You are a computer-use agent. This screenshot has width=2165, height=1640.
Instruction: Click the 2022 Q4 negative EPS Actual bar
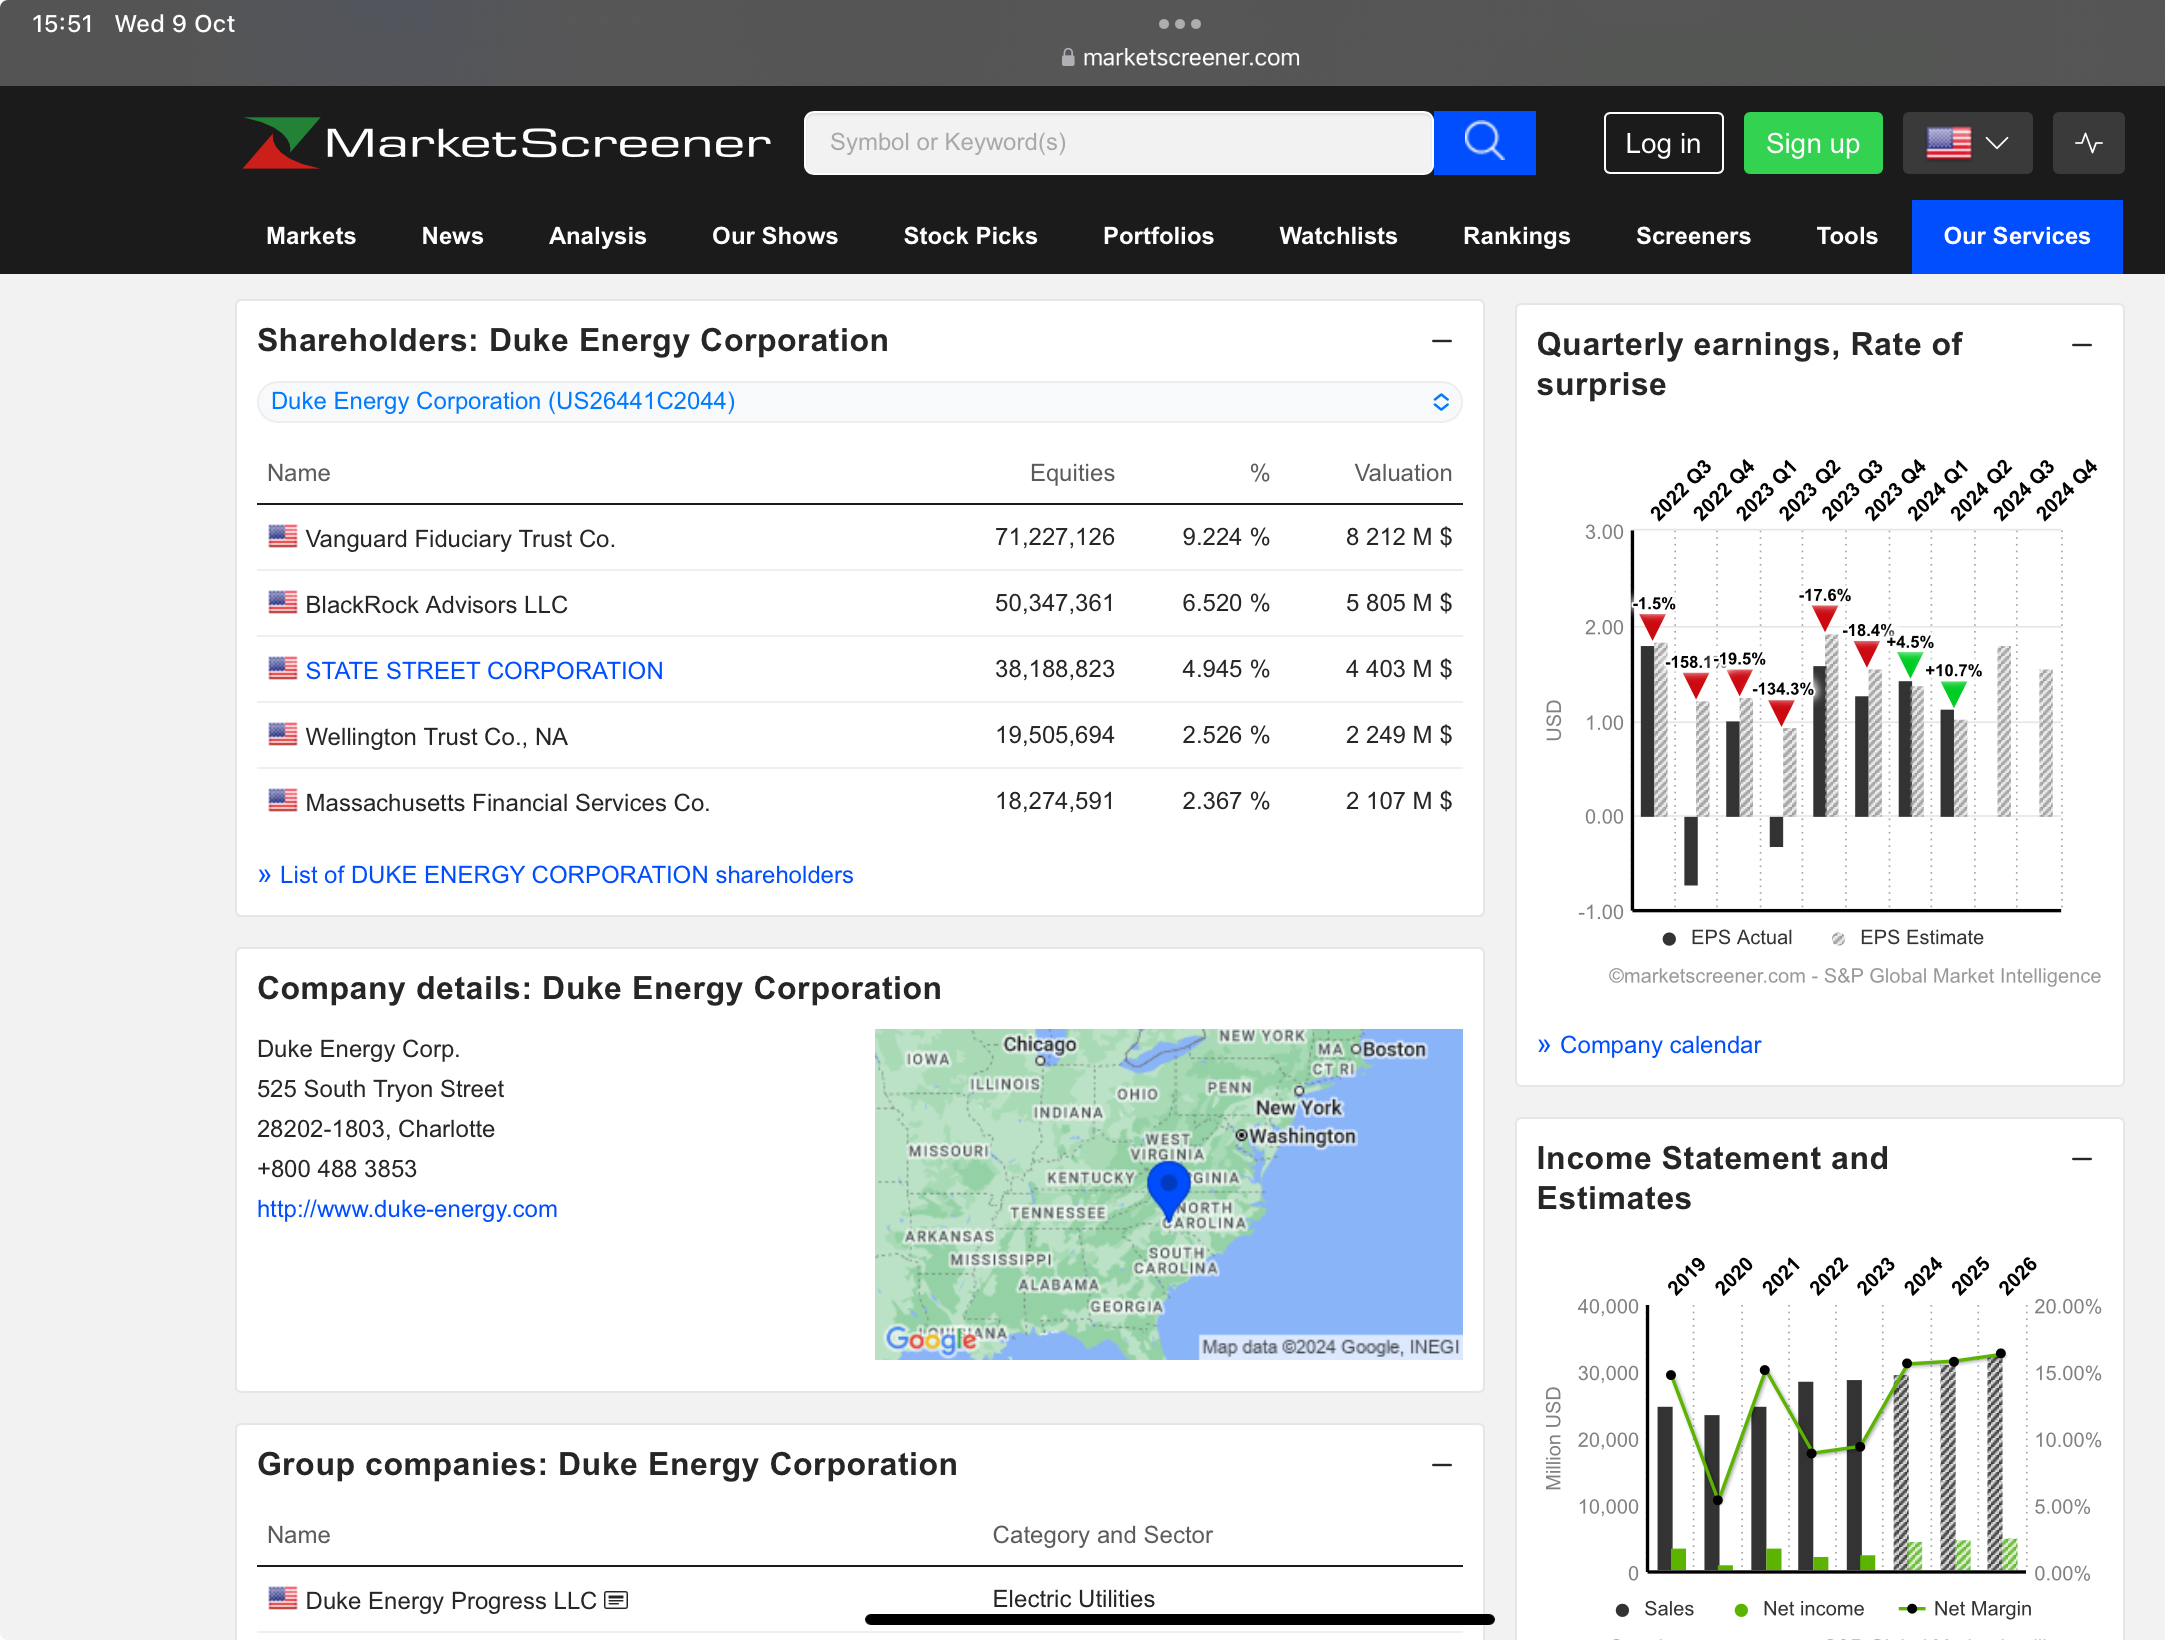[1690, 851]
